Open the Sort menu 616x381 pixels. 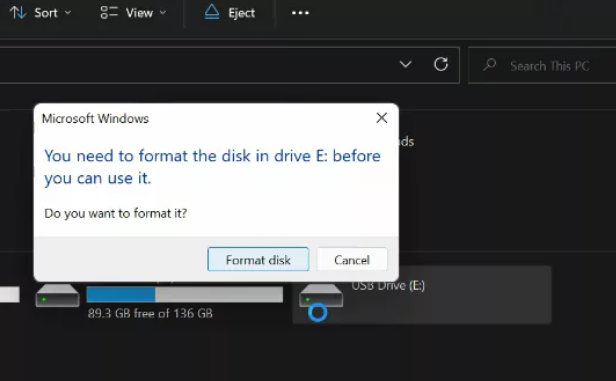click(x=40, y=13)
